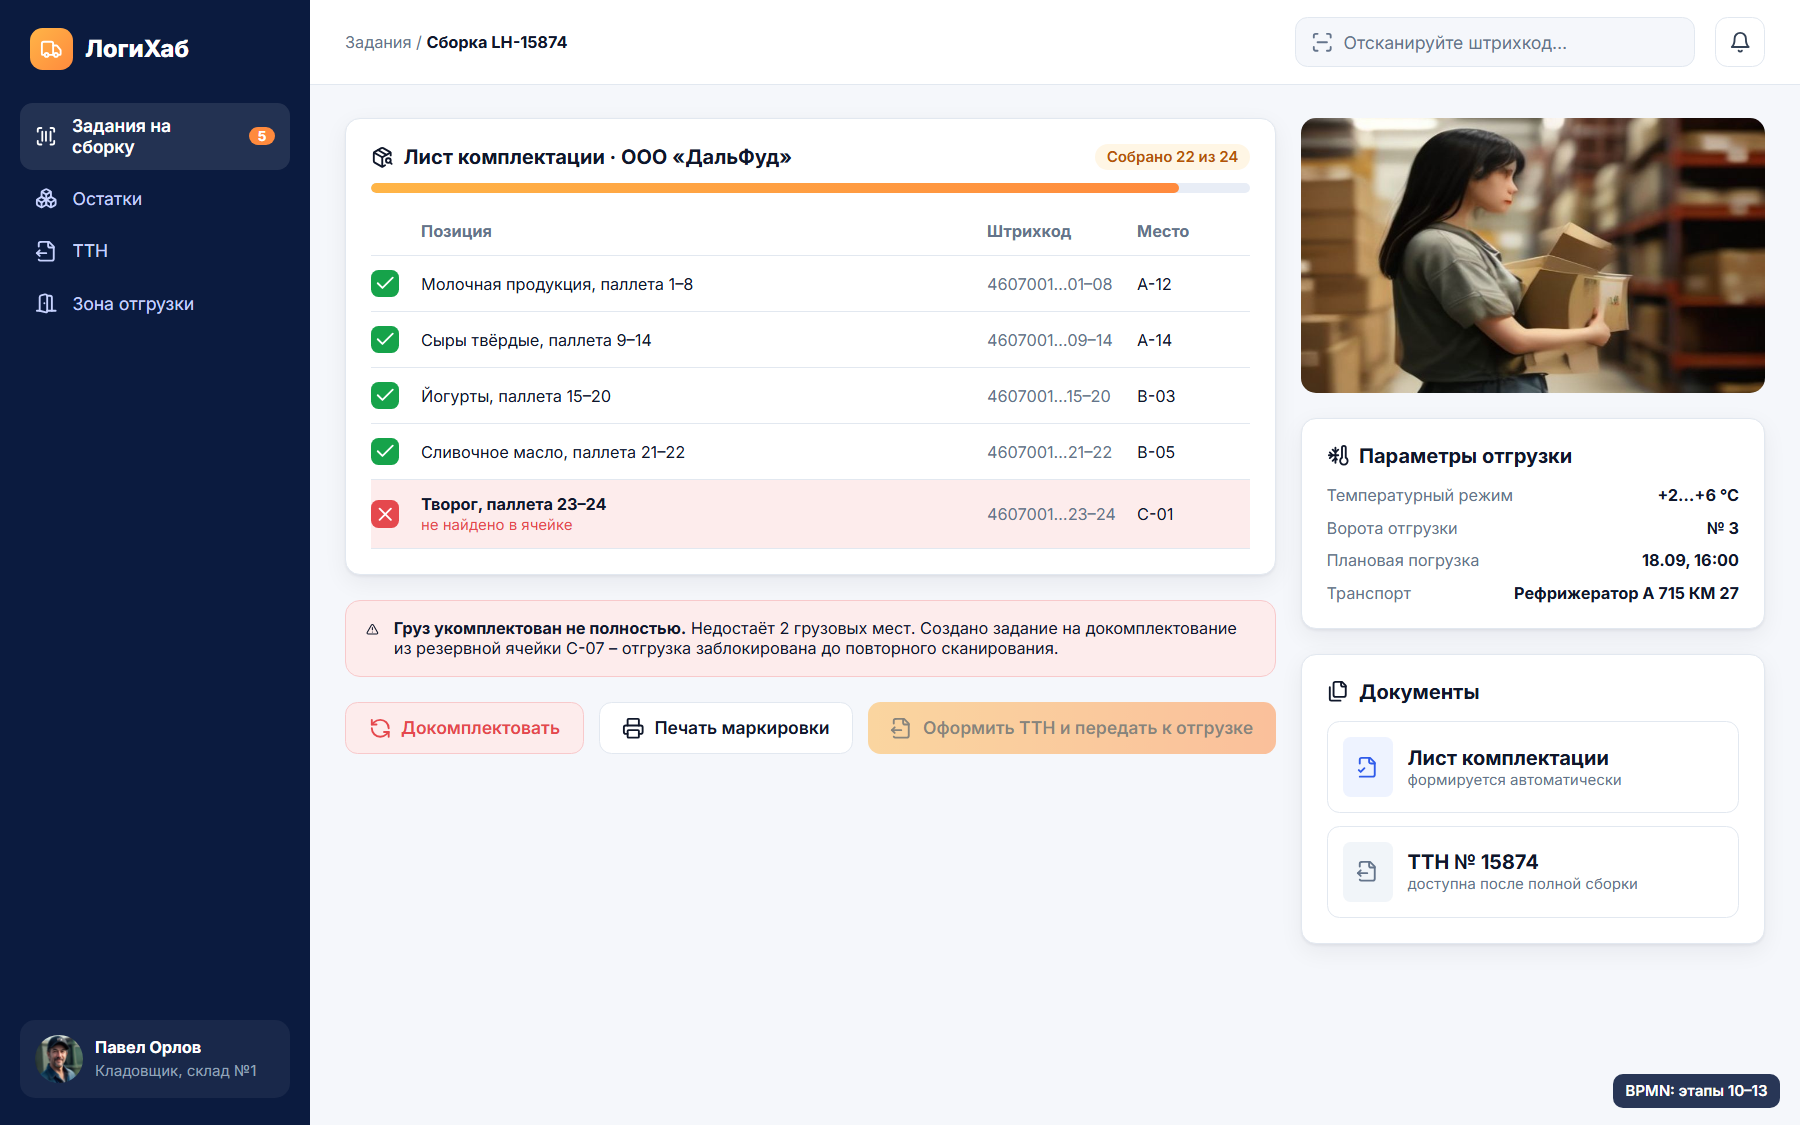Click the ТТН document icon in sidebar

(46, 251)
